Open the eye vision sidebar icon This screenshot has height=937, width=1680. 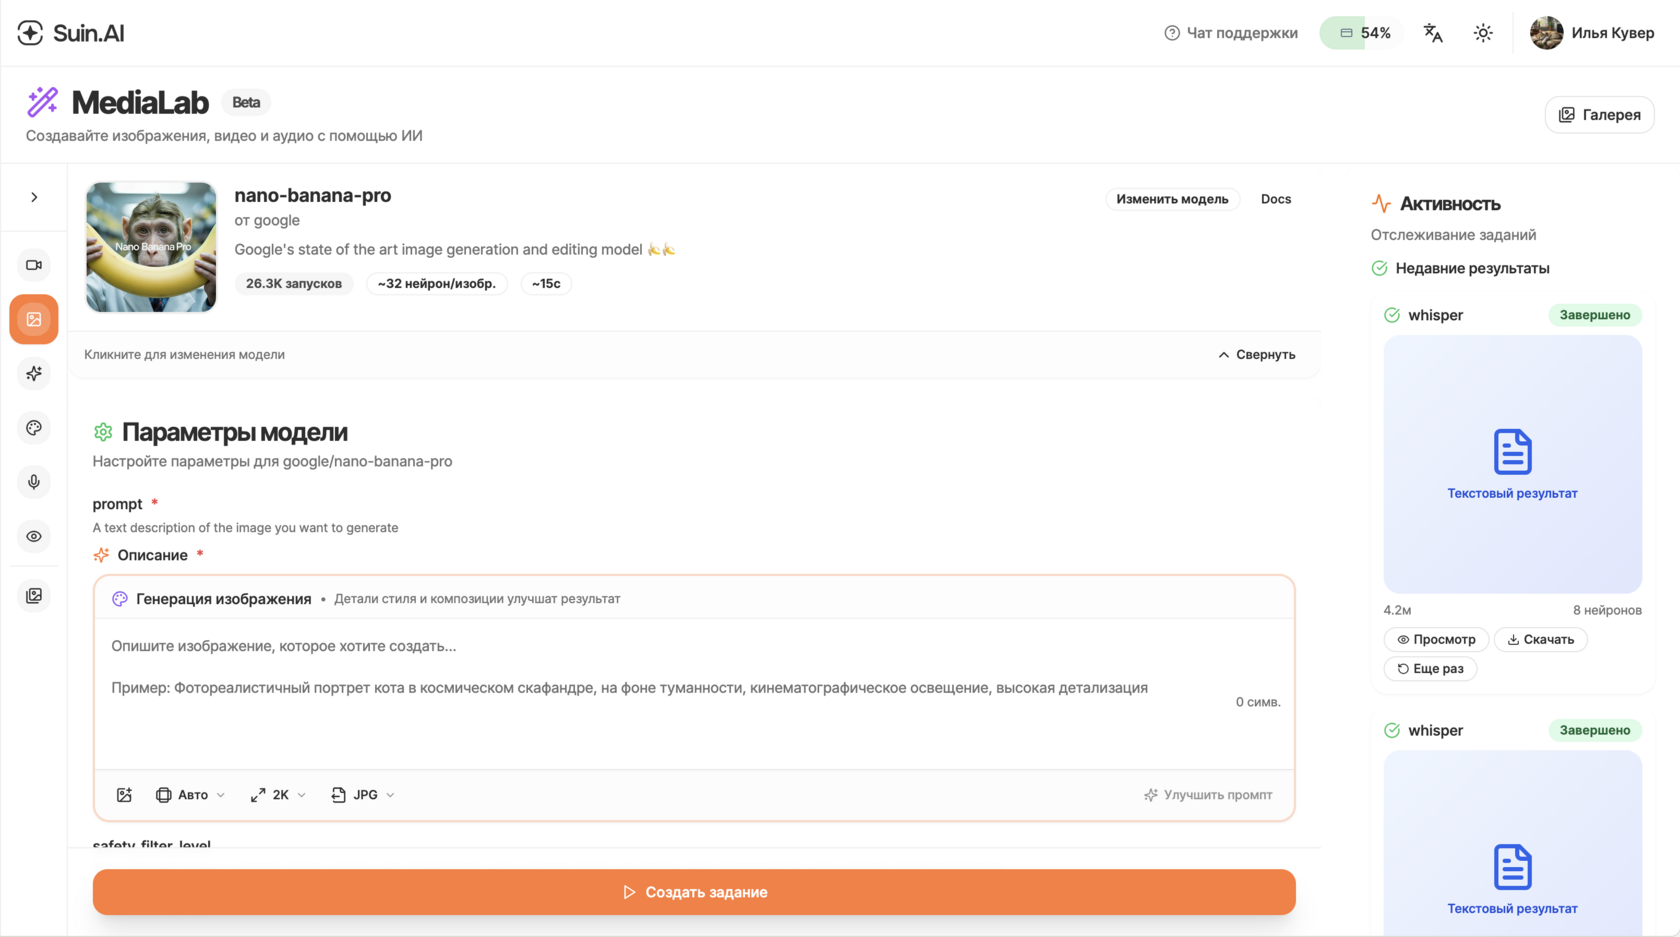(x=34, y=536)
